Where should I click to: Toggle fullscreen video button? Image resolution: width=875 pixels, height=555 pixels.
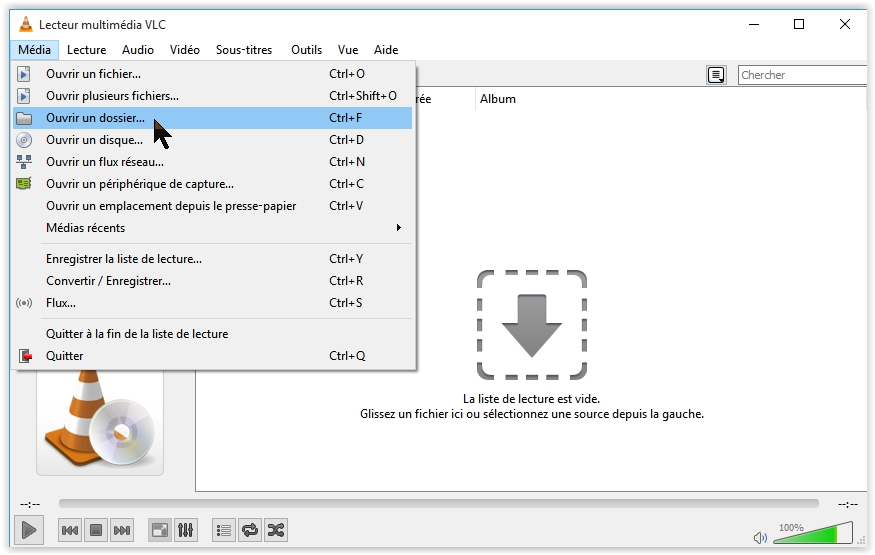160,530
